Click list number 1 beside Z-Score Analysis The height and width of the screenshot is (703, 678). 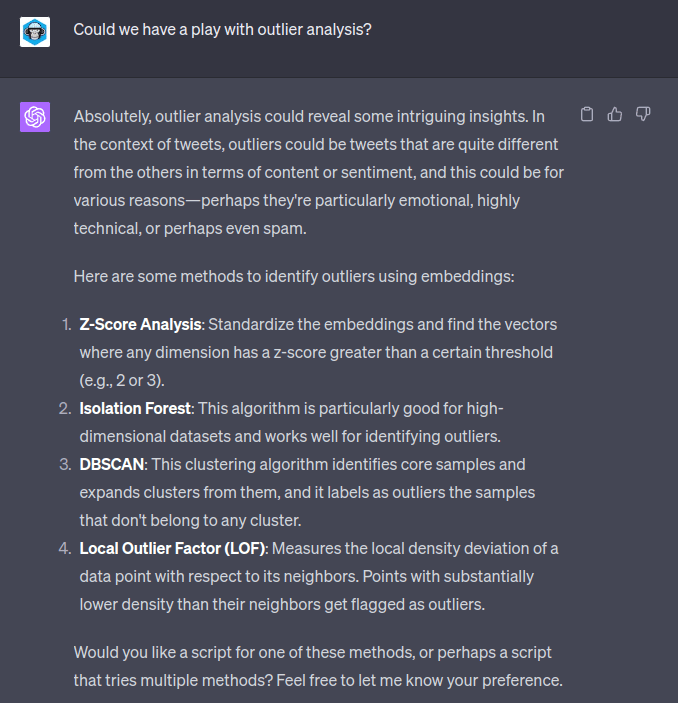pyautogui.click(x=65, y=325)
